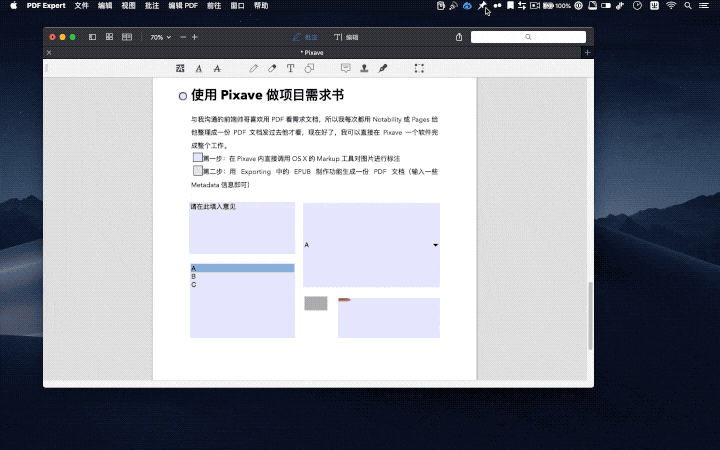Select list item C
720x450 pixels.
[x=242, y=285]
